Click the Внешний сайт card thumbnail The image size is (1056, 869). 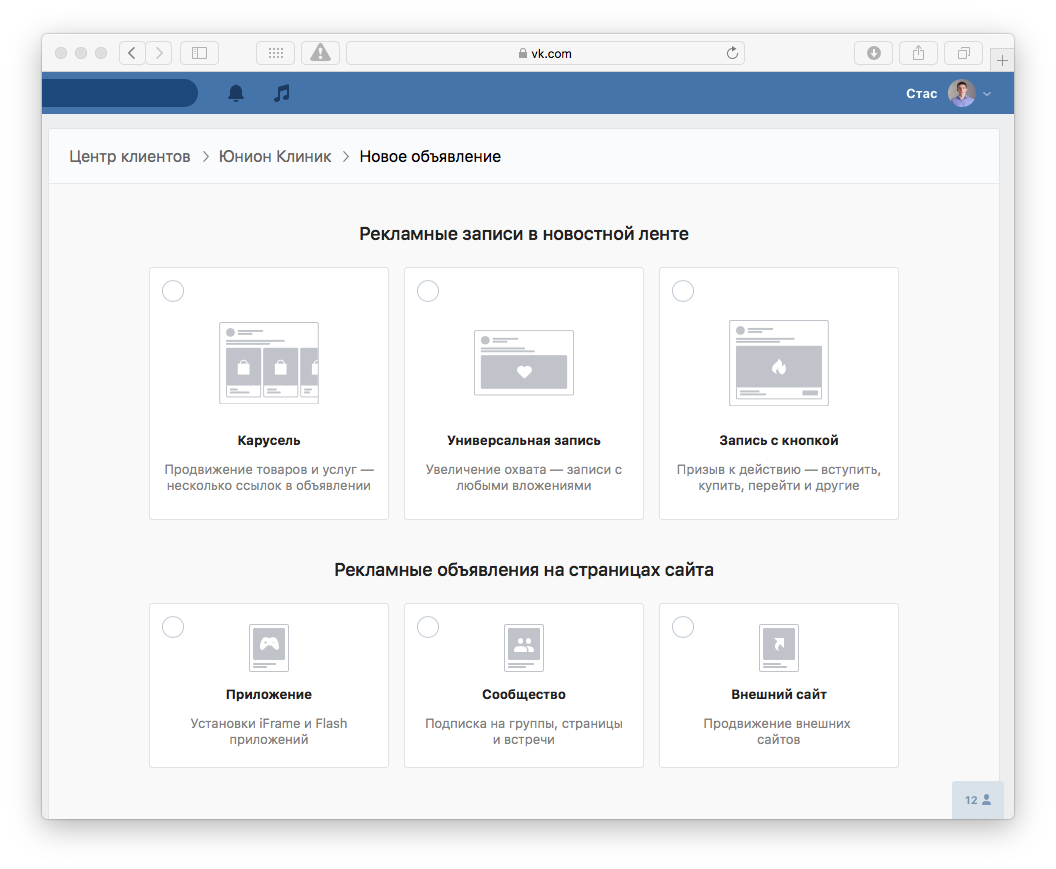tap(779, 648)
